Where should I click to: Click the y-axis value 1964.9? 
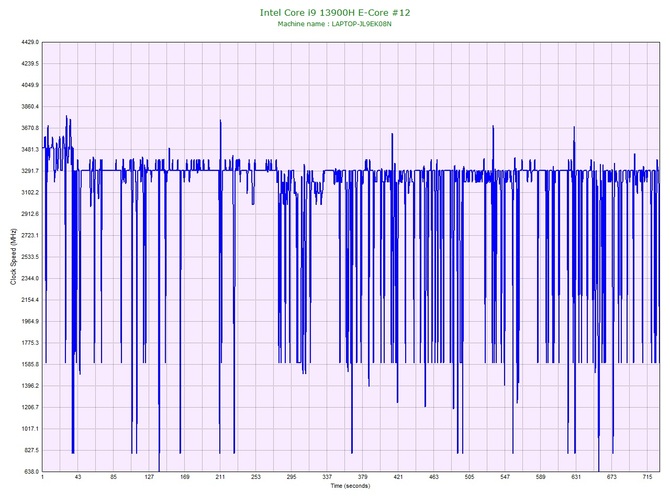click(30, 321)
